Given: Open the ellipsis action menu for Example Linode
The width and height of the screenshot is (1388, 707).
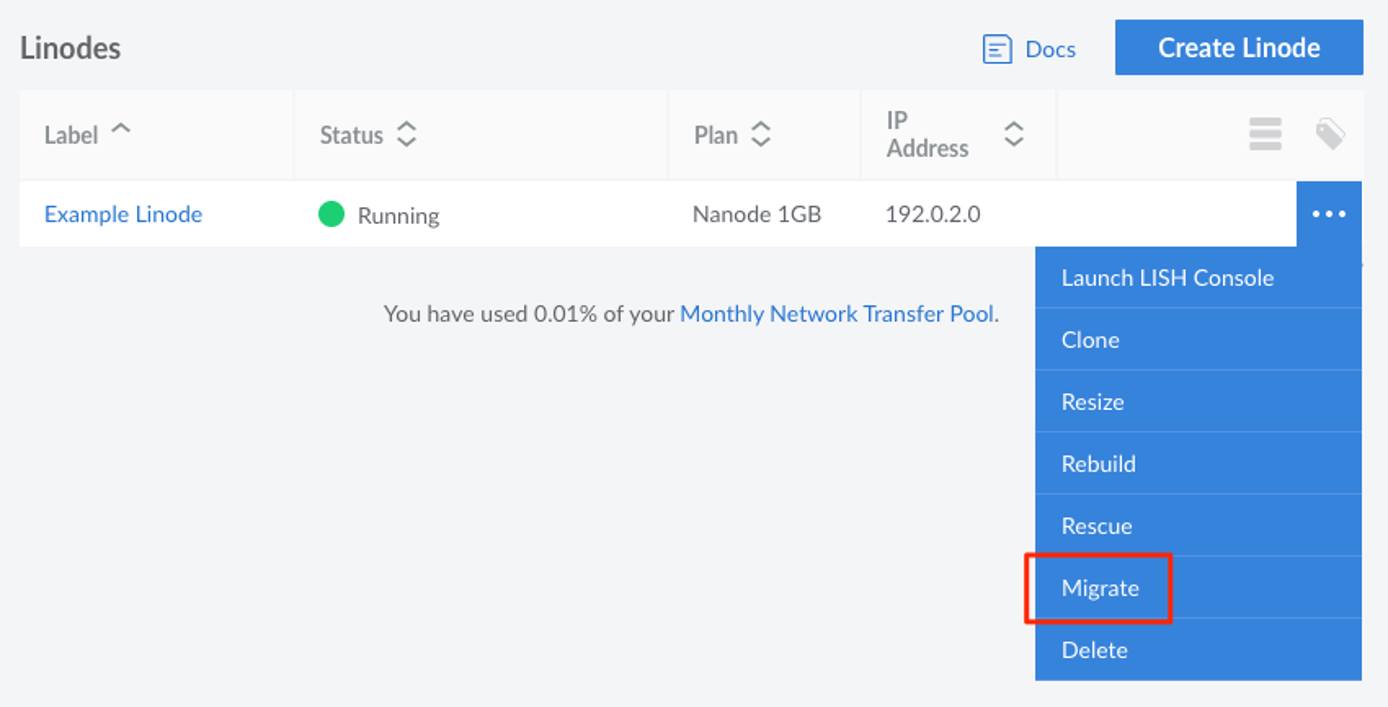Looking at the screenshot, I should coord(1329,213).
